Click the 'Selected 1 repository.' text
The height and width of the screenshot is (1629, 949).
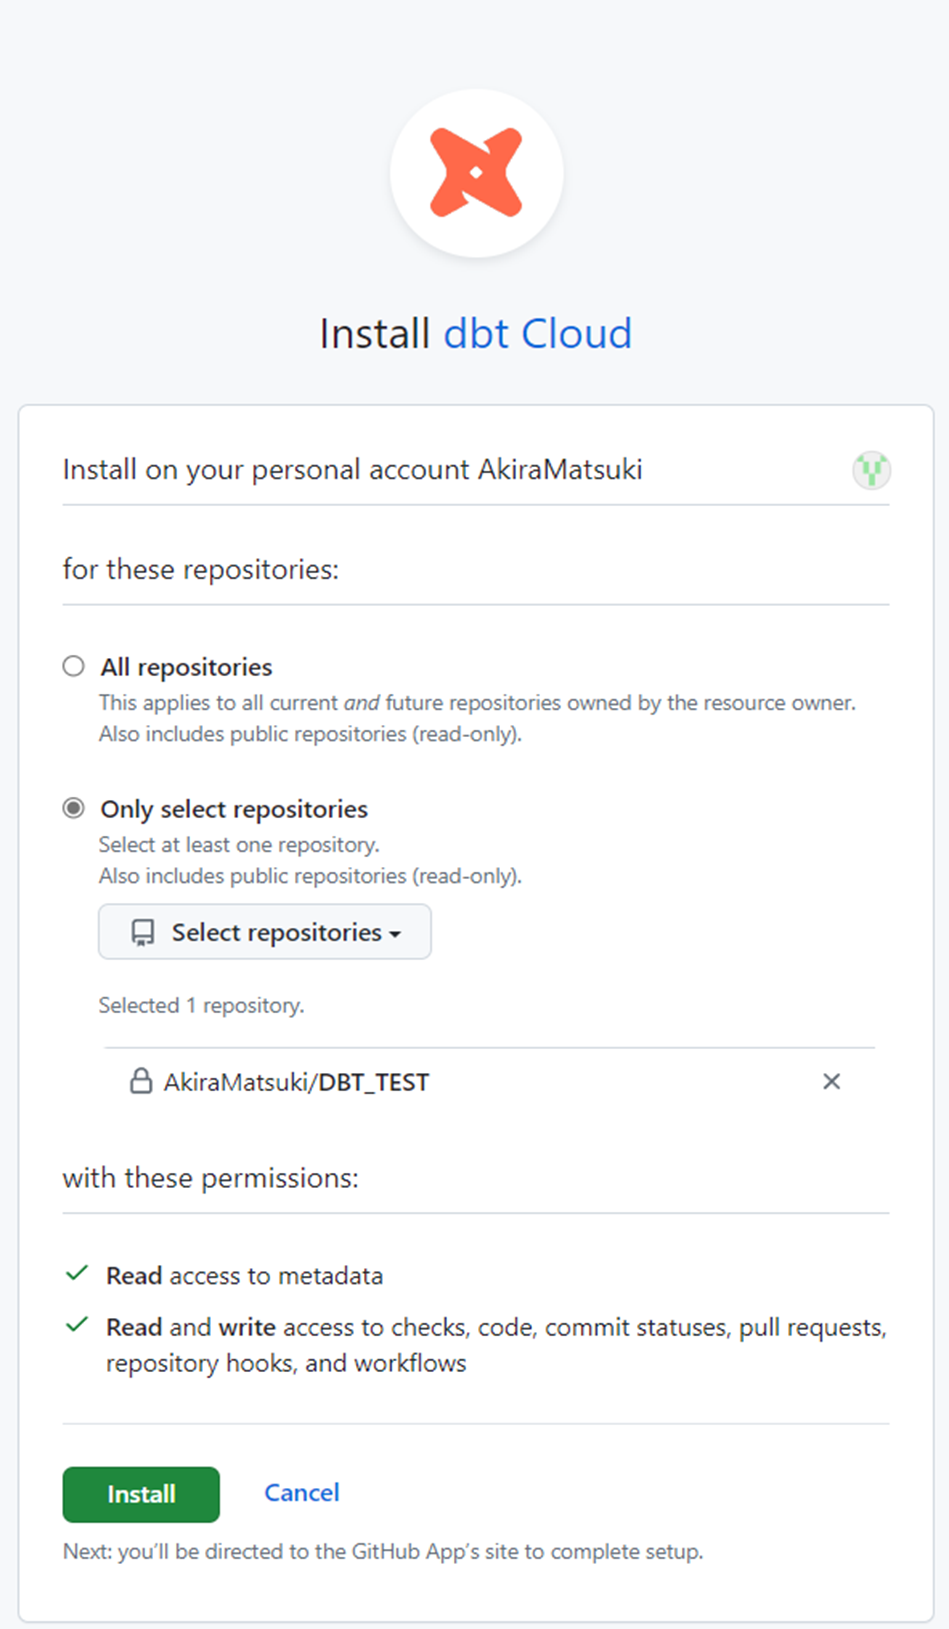click(201, 1005)
